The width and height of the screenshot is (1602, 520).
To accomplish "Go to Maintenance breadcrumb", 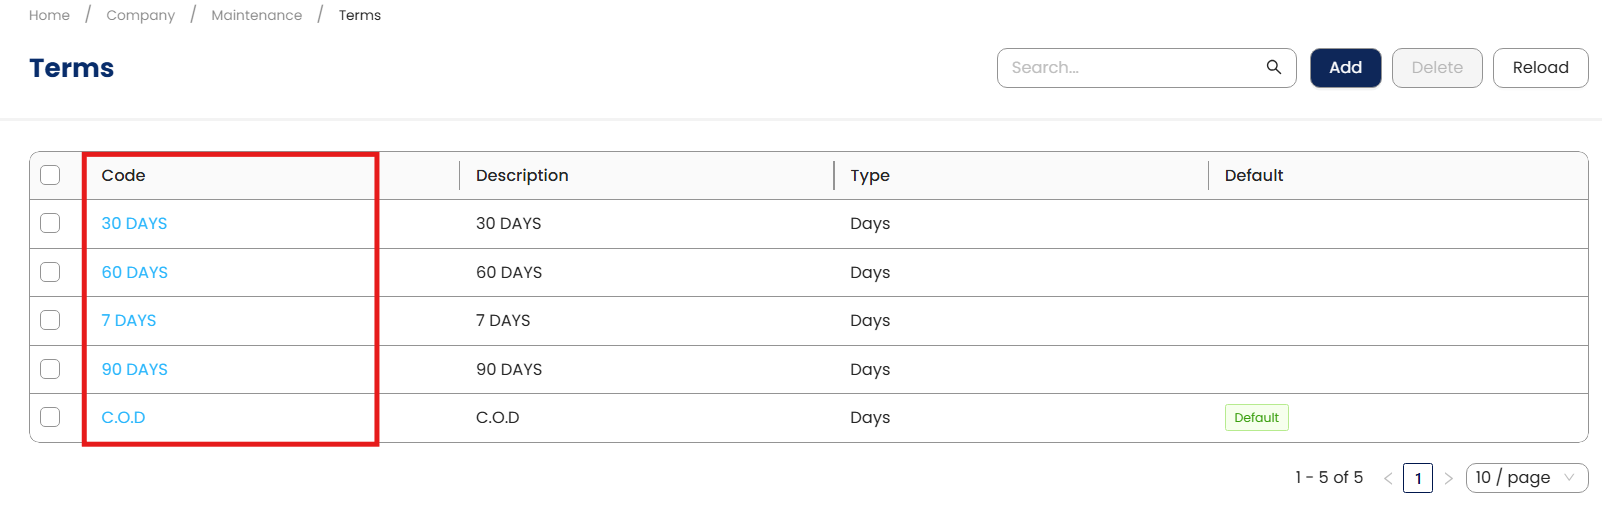I will 256,15.
